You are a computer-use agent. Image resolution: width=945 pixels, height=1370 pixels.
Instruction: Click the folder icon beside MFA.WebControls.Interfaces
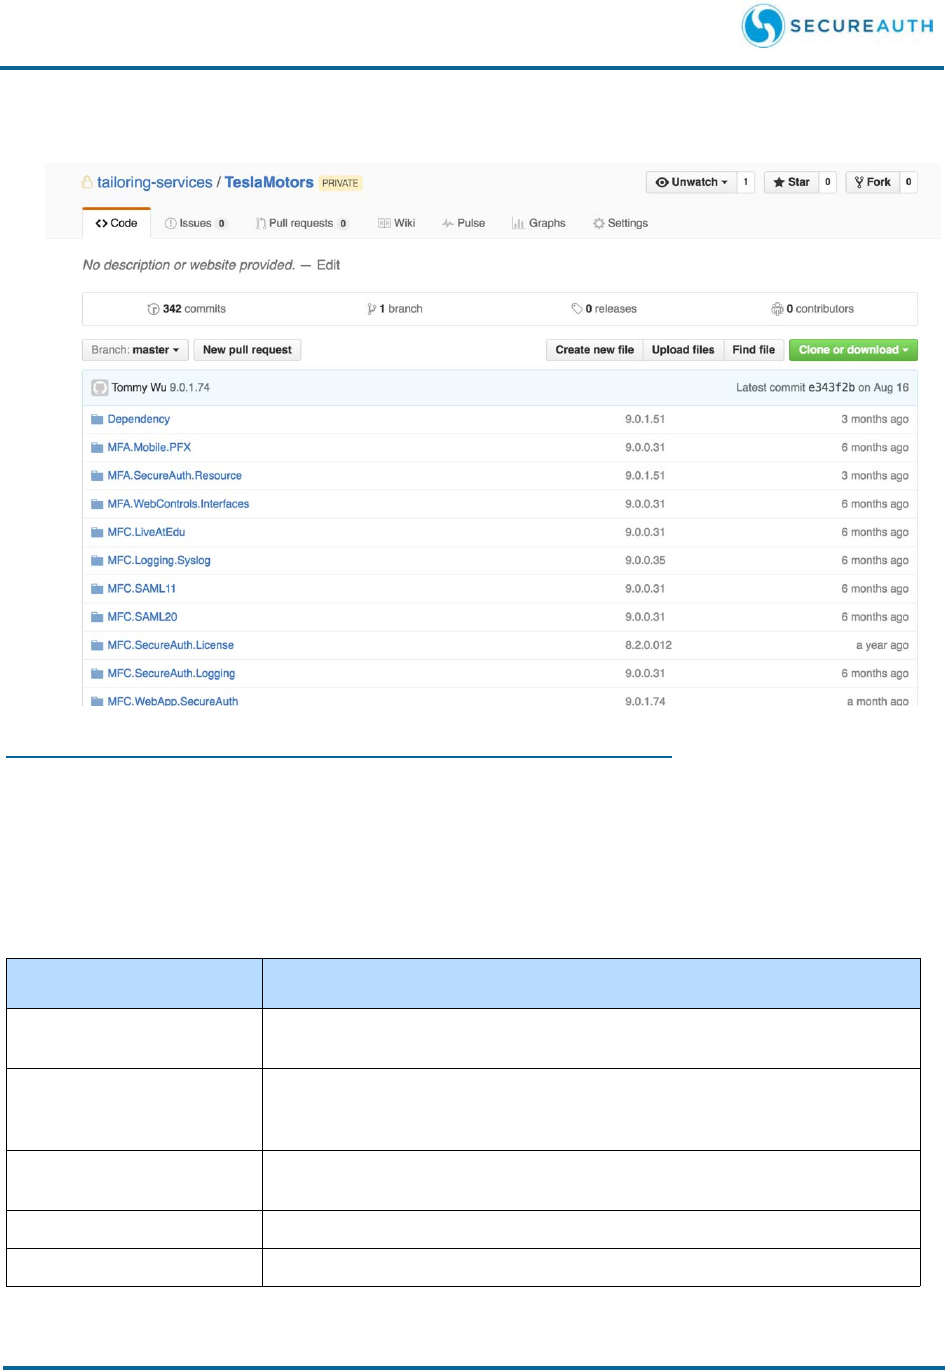click(97, 504)
